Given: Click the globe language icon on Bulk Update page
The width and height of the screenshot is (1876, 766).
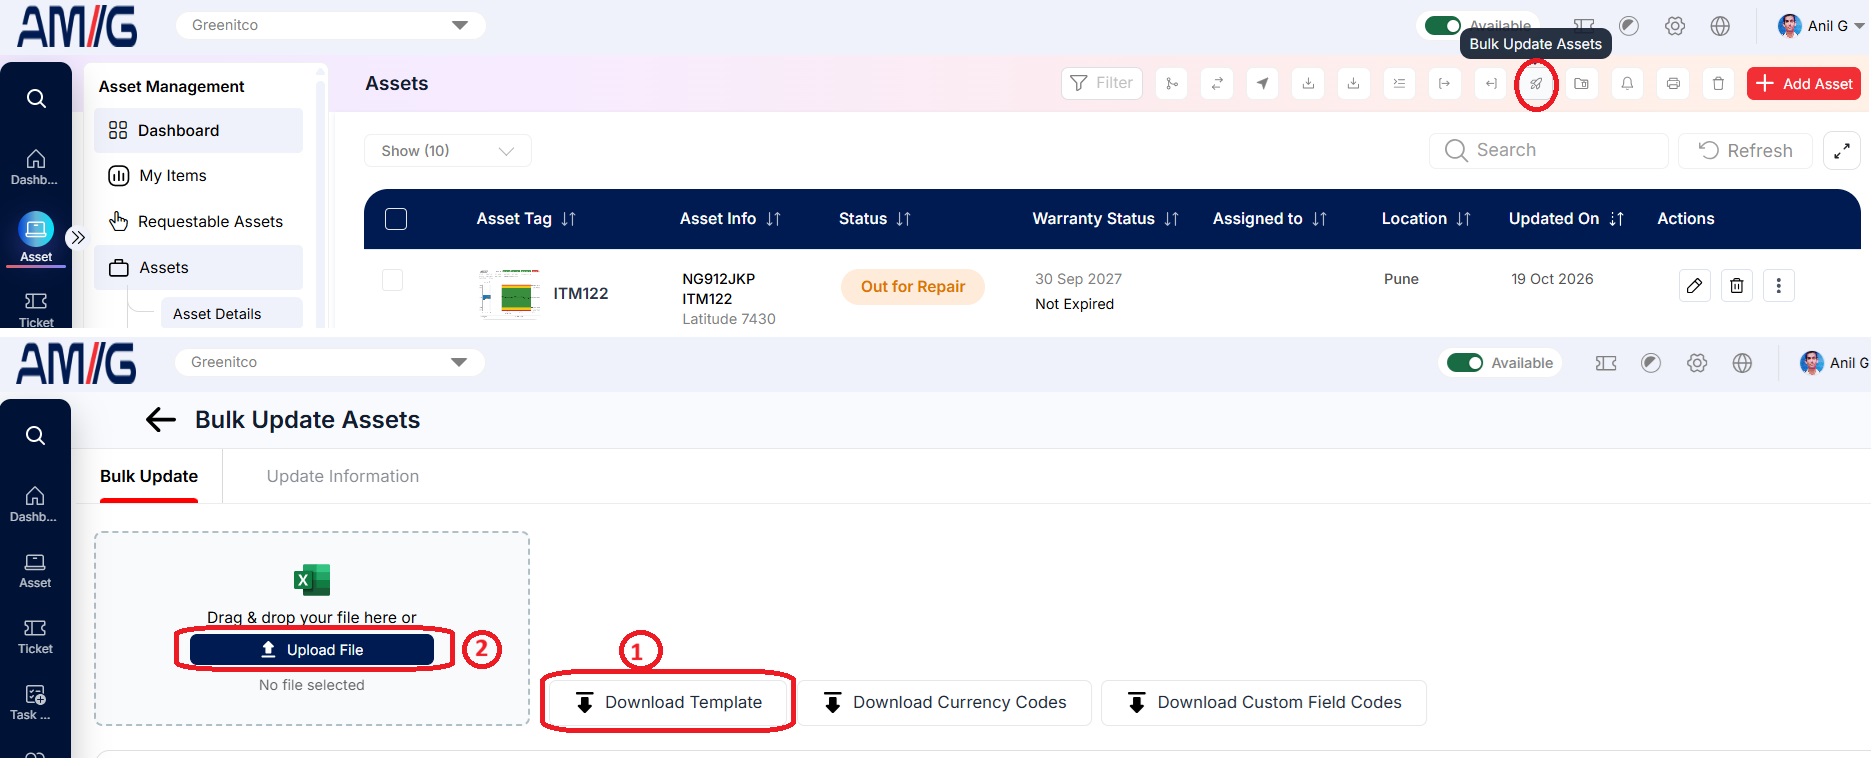Looking at the screenshot, I should (x=1743, y=363).
